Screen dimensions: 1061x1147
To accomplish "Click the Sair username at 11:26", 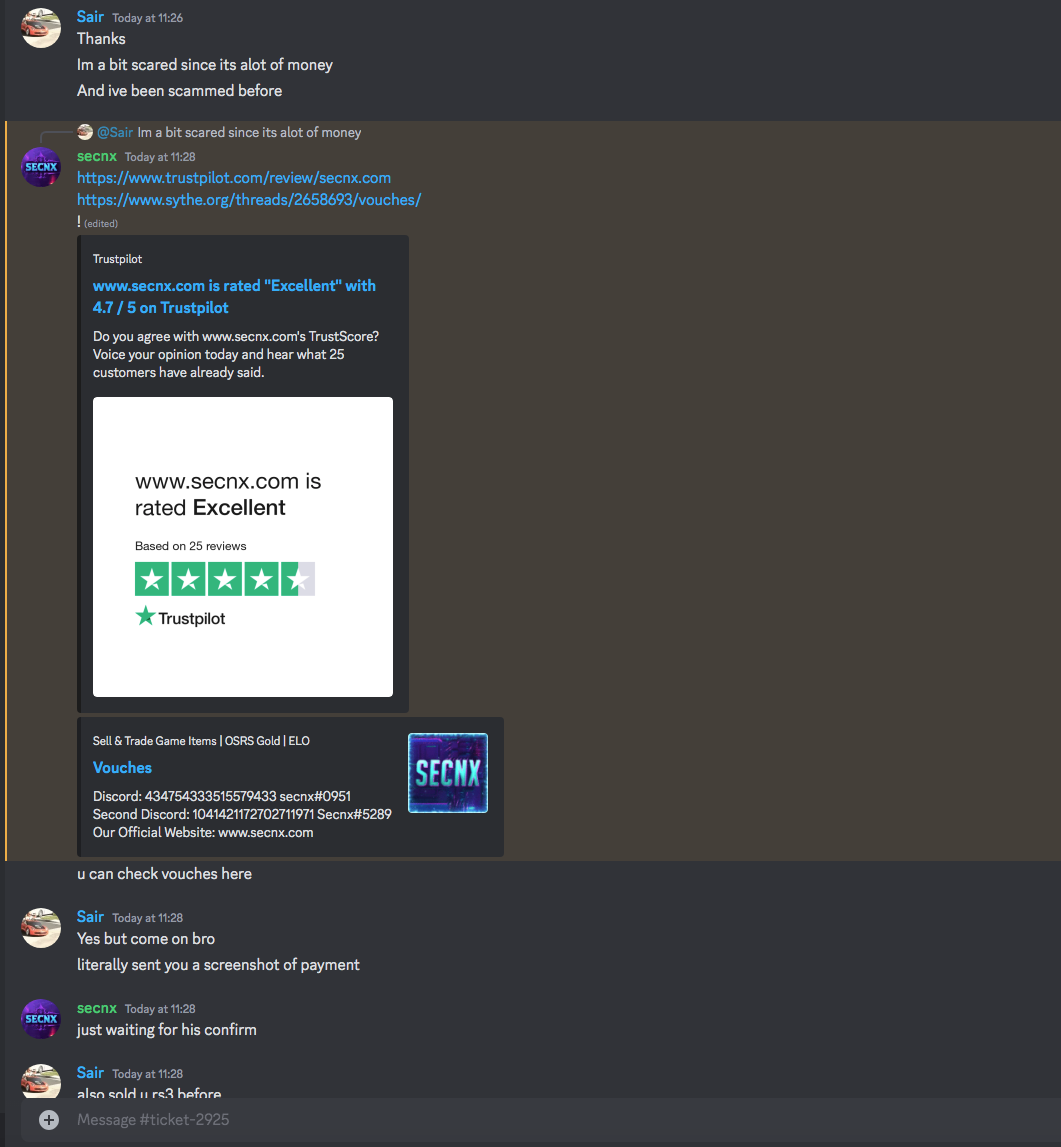I will click(90, 17).
